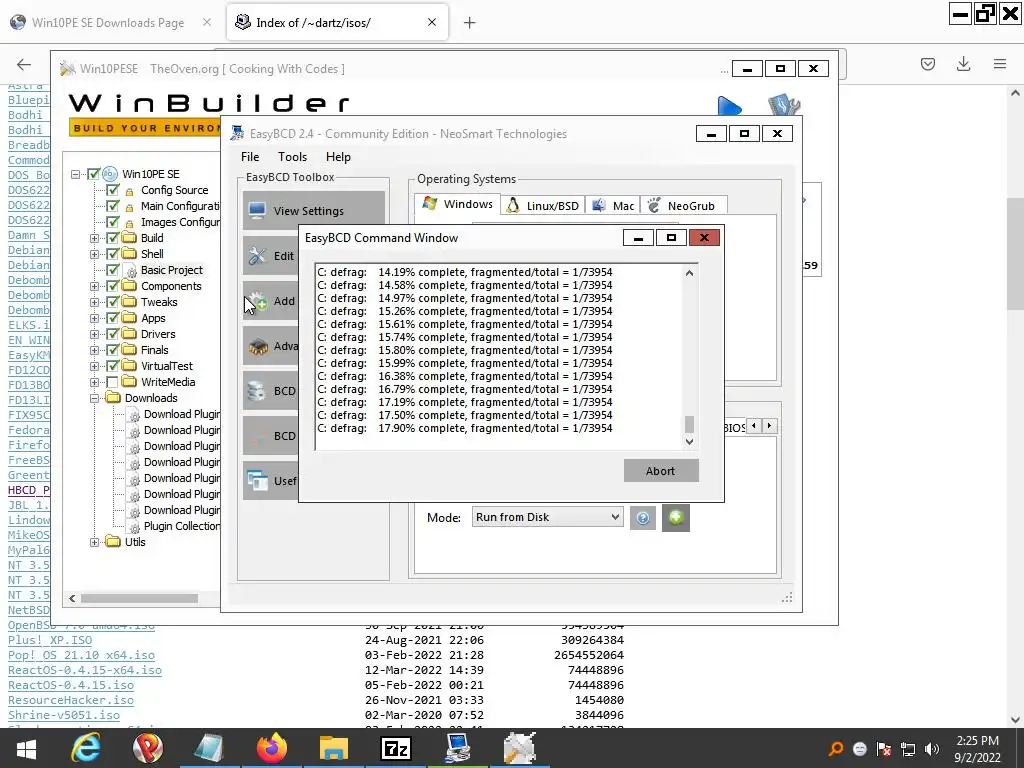
Task: Switch to the Mac tab
Action: 613,206
